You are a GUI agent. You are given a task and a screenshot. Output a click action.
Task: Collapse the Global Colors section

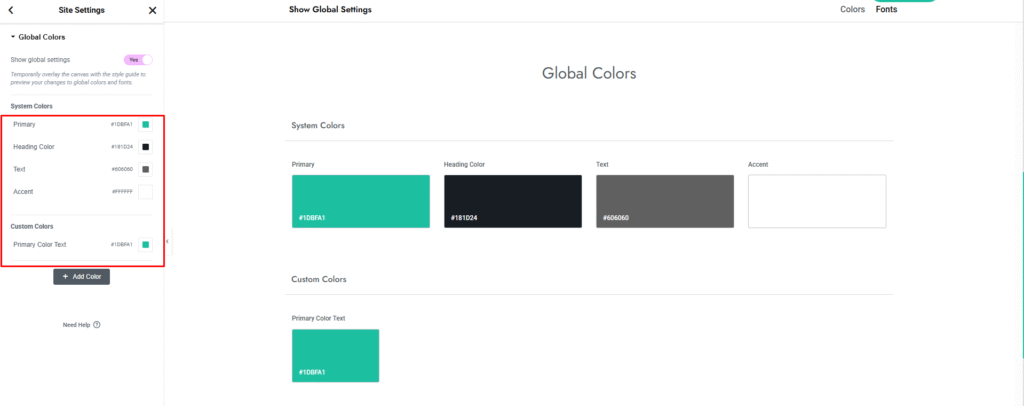tap(13, 37)
